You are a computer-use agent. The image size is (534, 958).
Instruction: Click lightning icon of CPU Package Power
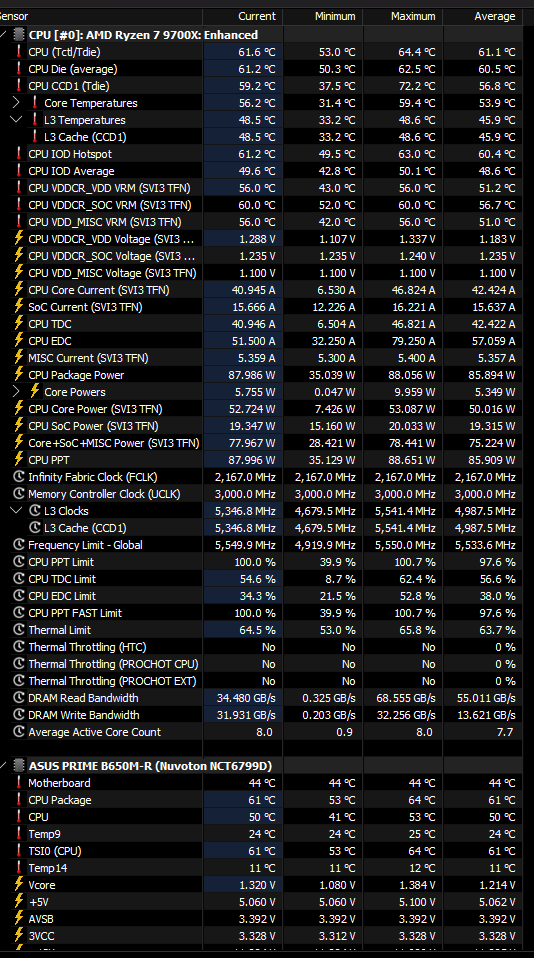[x=19, y=375]
